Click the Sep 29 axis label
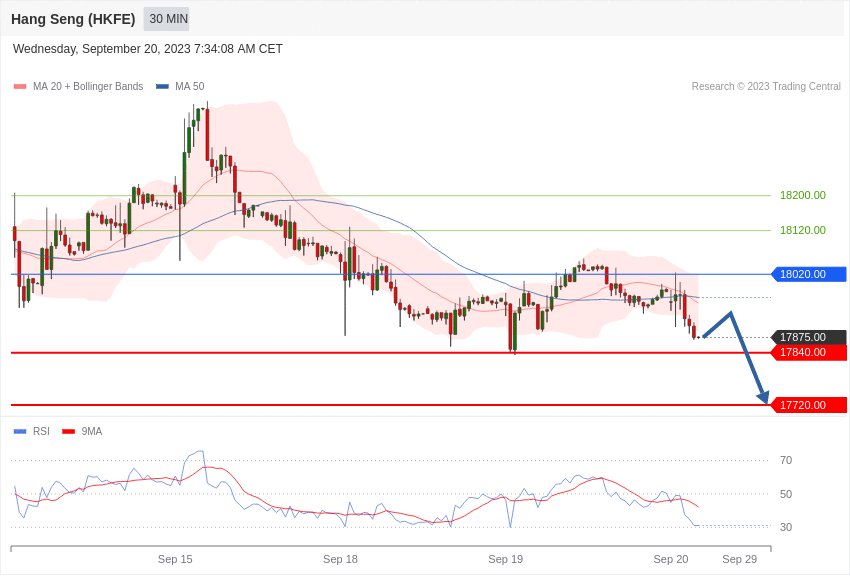This screenshot has width=850, height=576. click(739, 559)
